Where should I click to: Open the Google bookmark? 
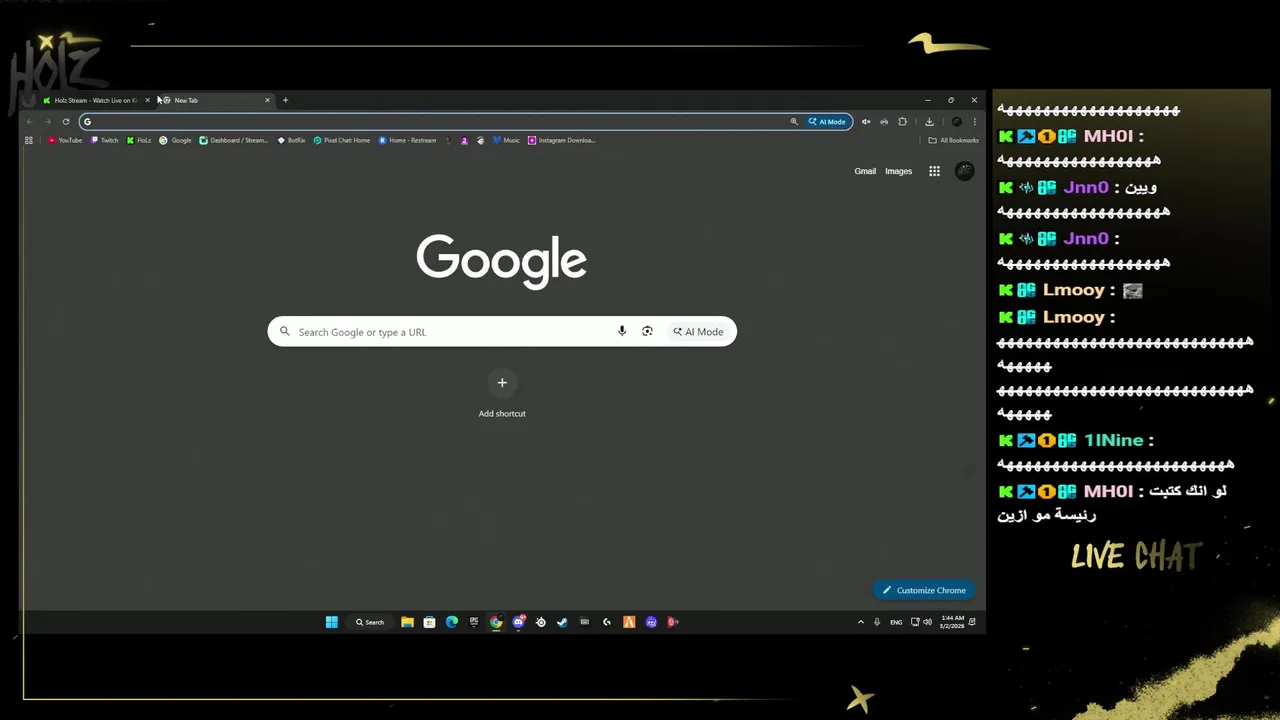(x=175, y=140)
